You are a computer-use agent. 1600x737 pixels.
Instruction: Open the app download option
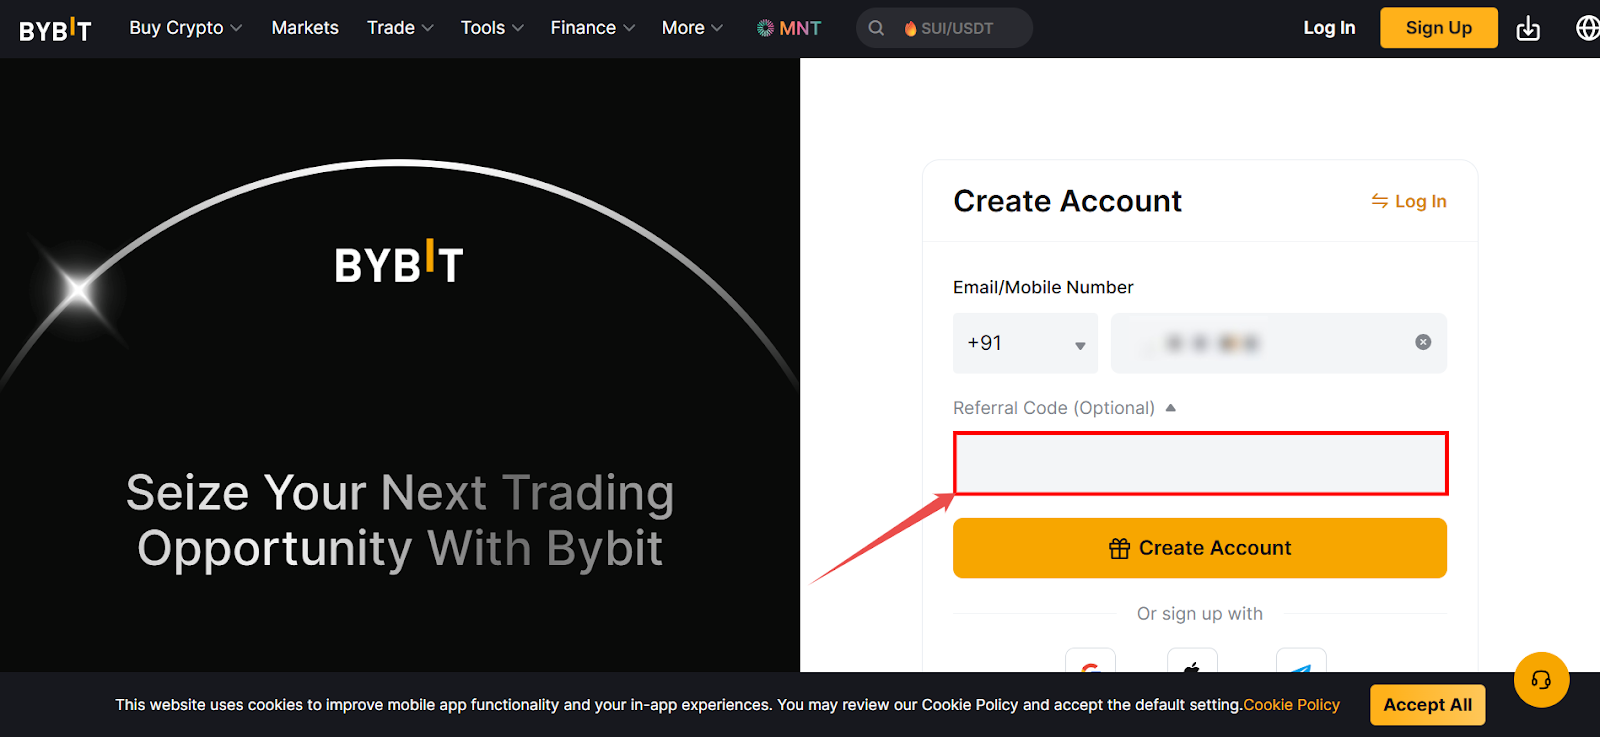(x=1528, y=28)
